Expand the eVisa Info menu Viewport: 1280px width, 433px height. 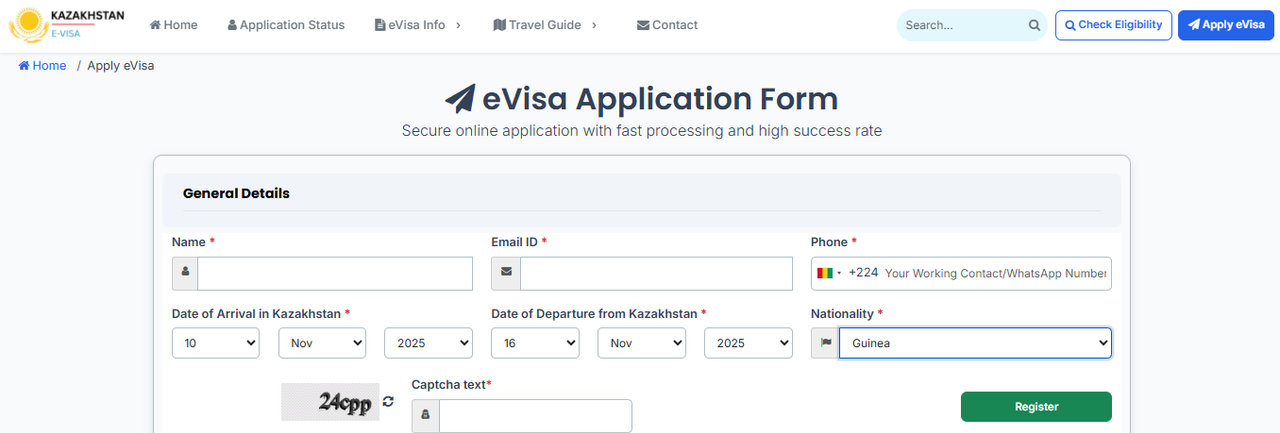pyautogui.click(x=417, y=25)
